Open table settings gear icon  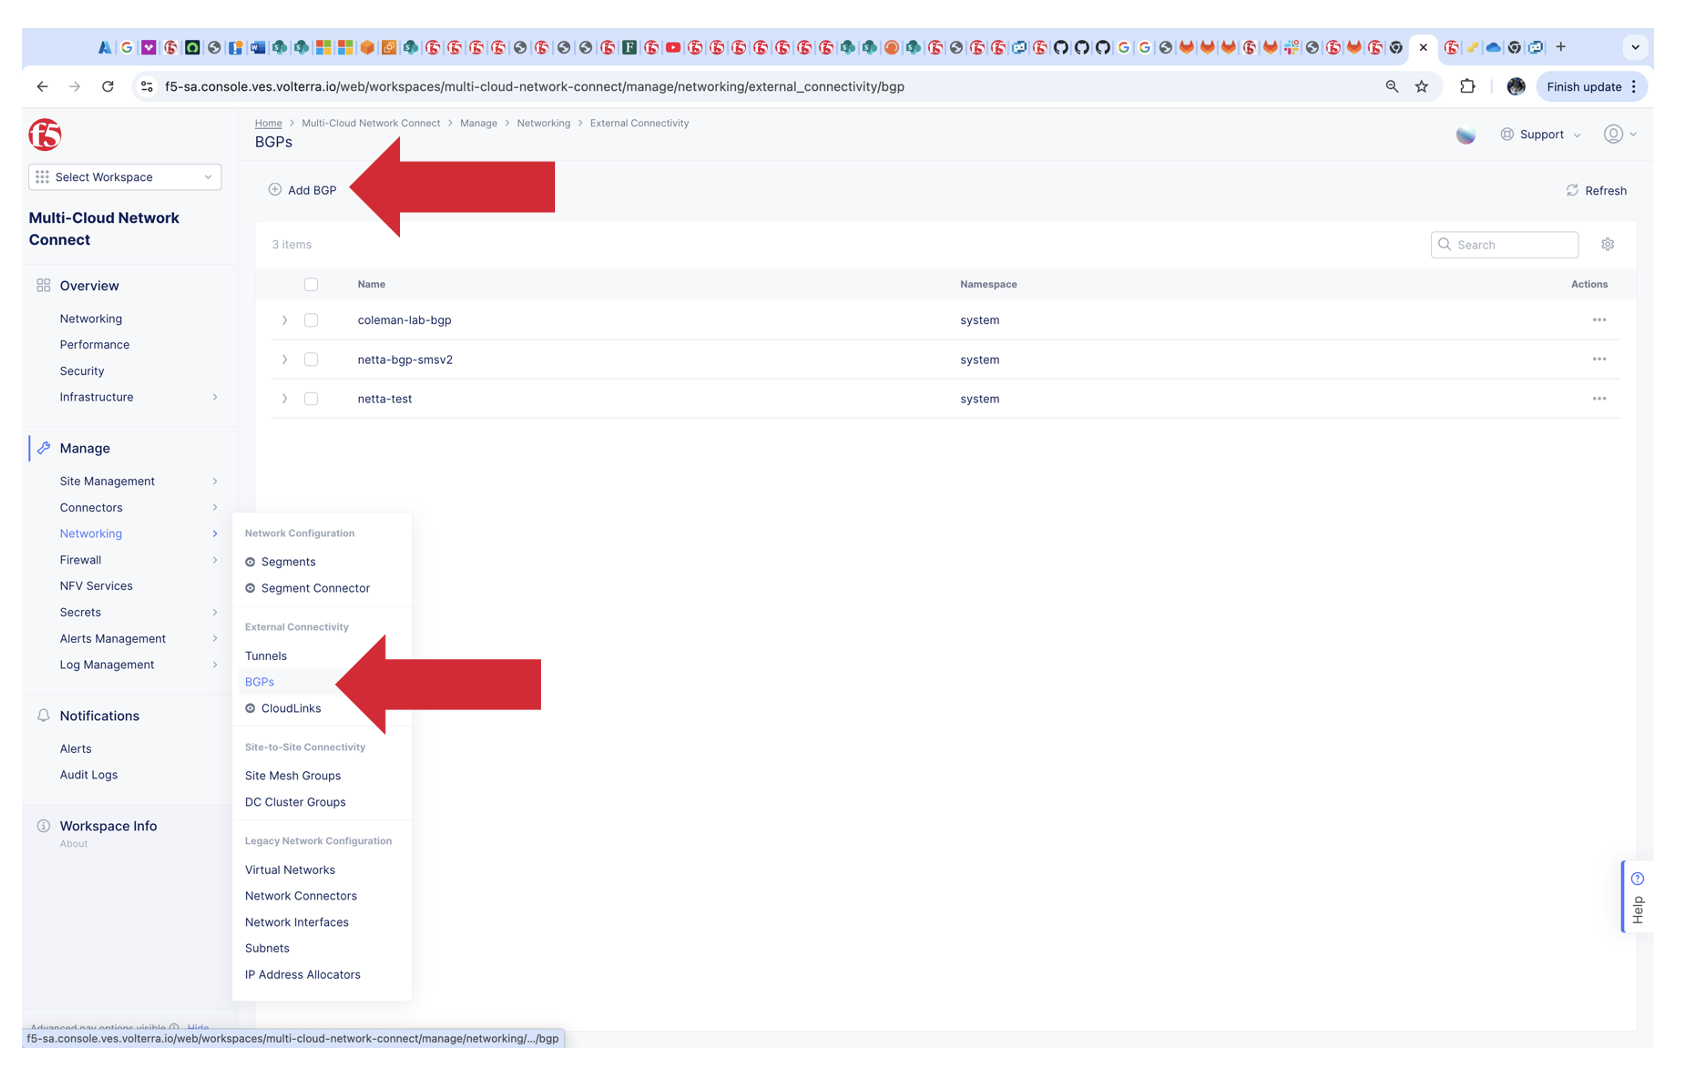(x=1607, y=244)
